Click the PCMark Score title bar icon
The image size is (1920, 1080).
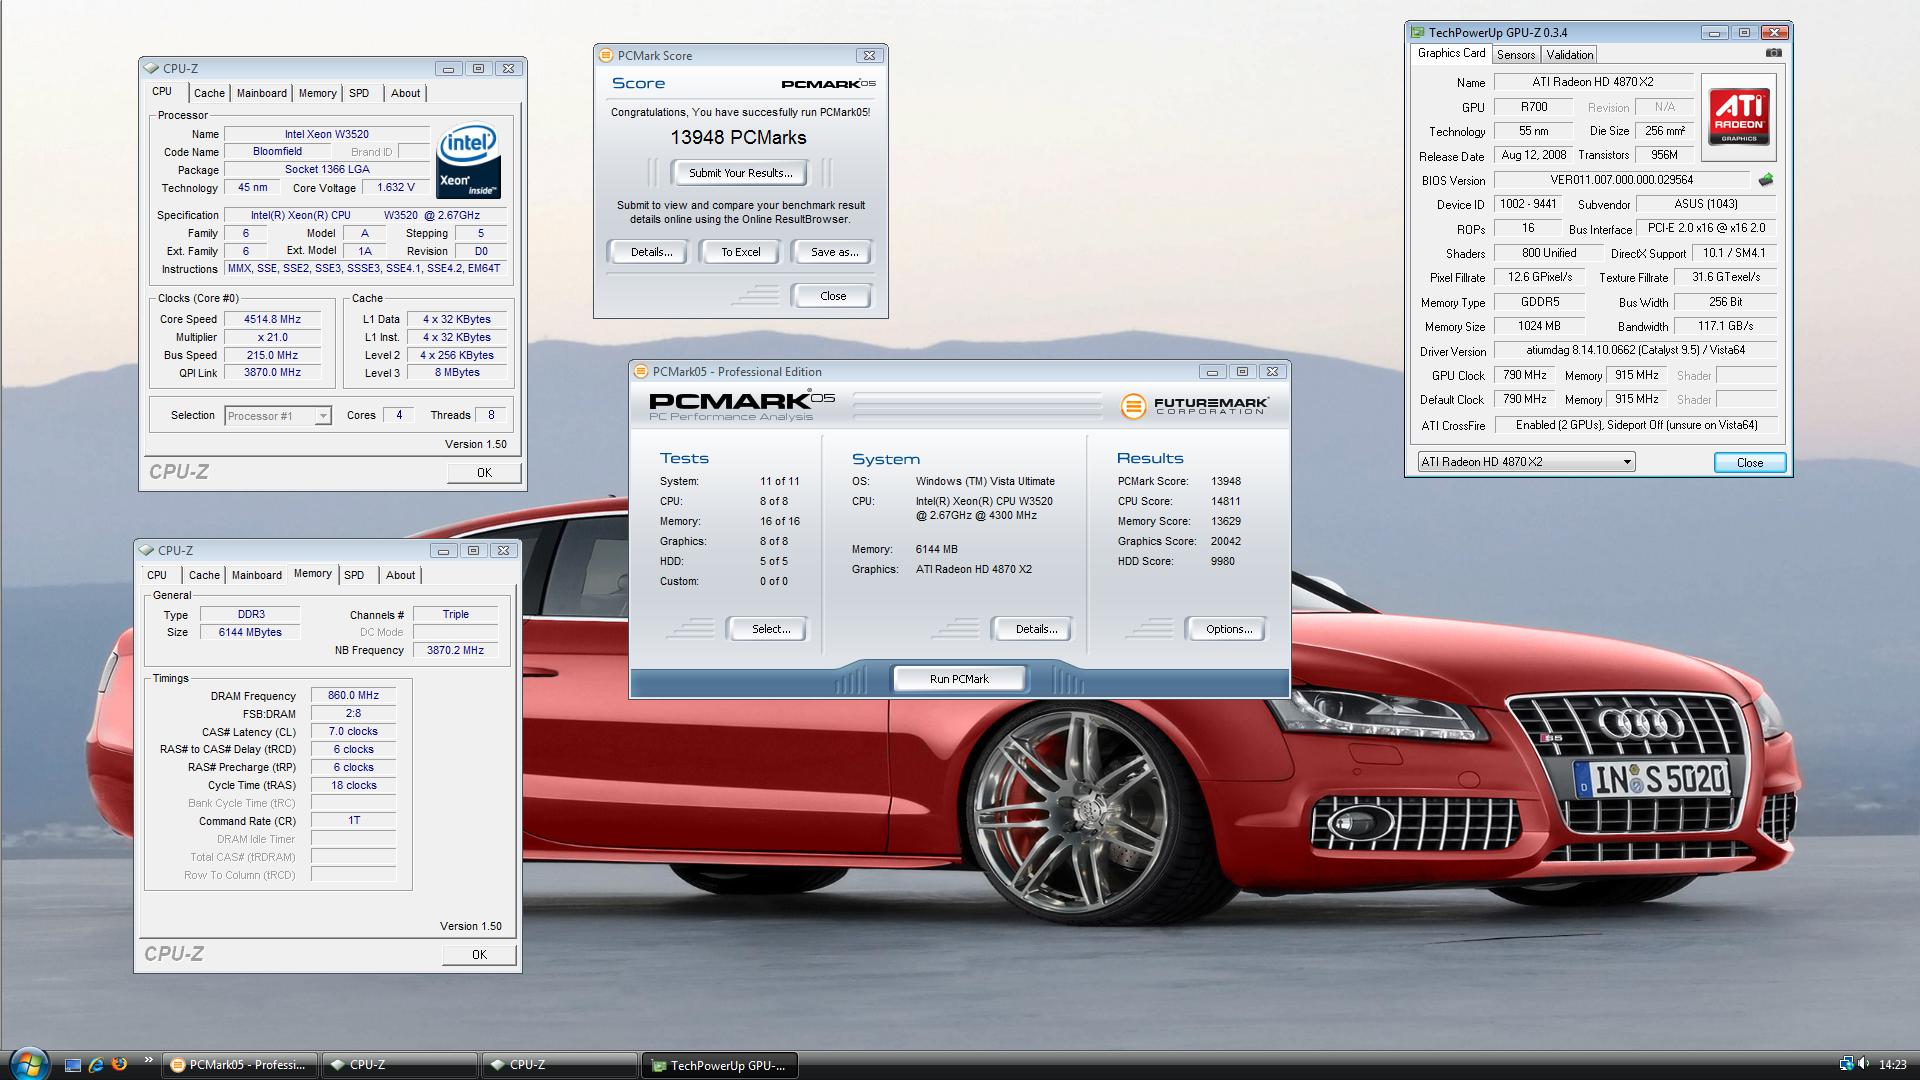click(606, 56)
